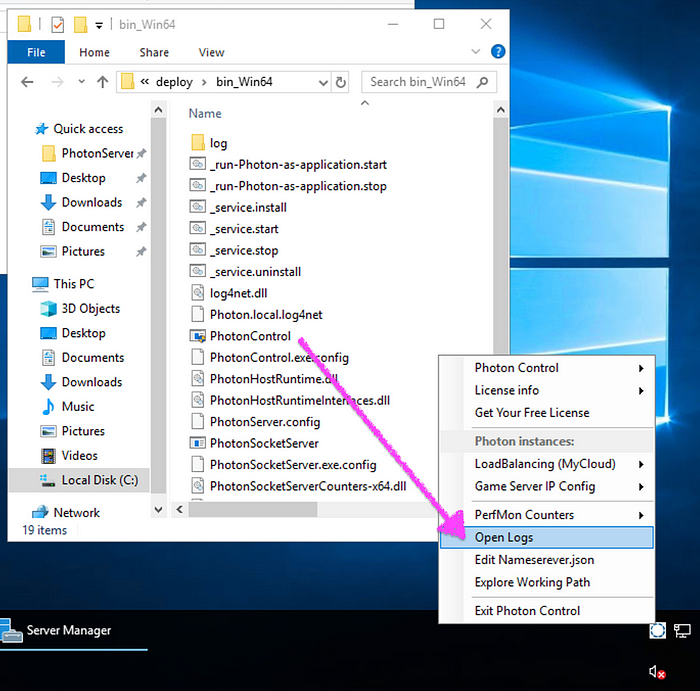The image size is (700, 691).
Task: Expand the address bar history dropdown
Action: click(x=323, y=83)
